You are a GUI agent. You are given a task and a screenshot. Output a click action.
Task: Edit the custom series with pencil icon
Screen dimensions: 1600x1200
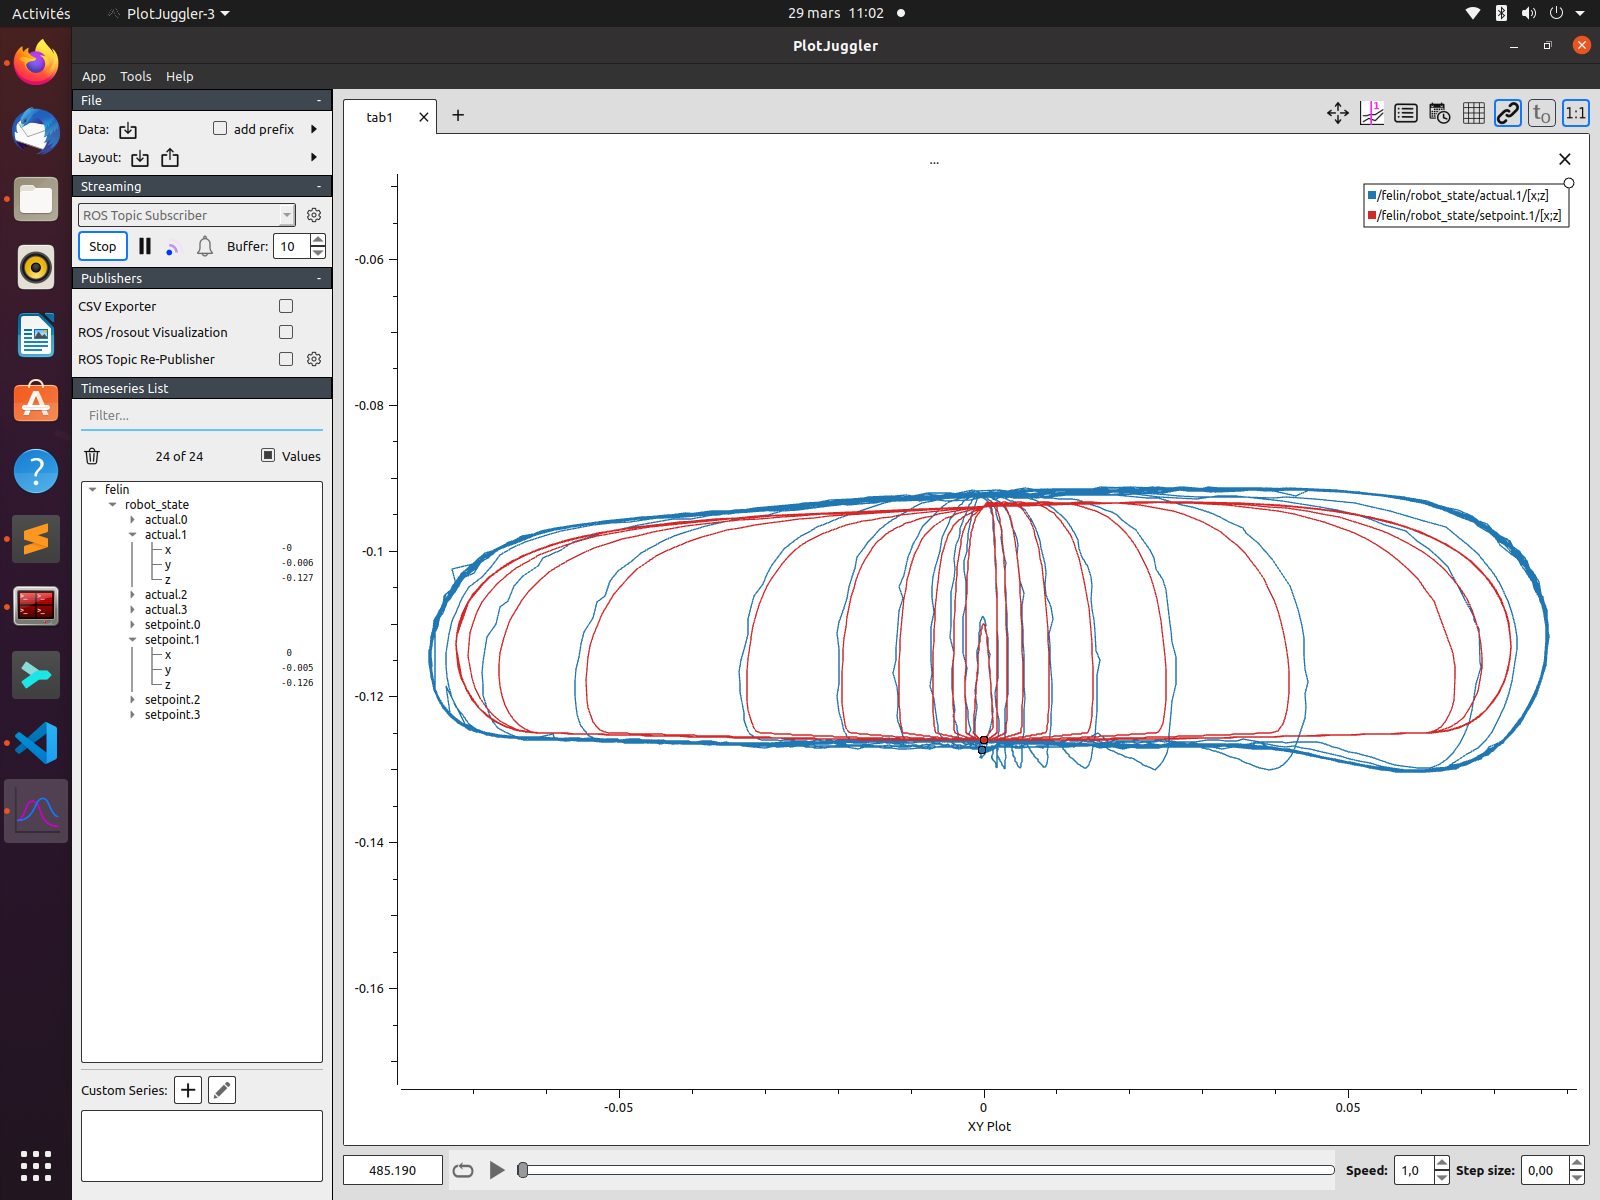pyautogui.click(x=222, y=1090)
